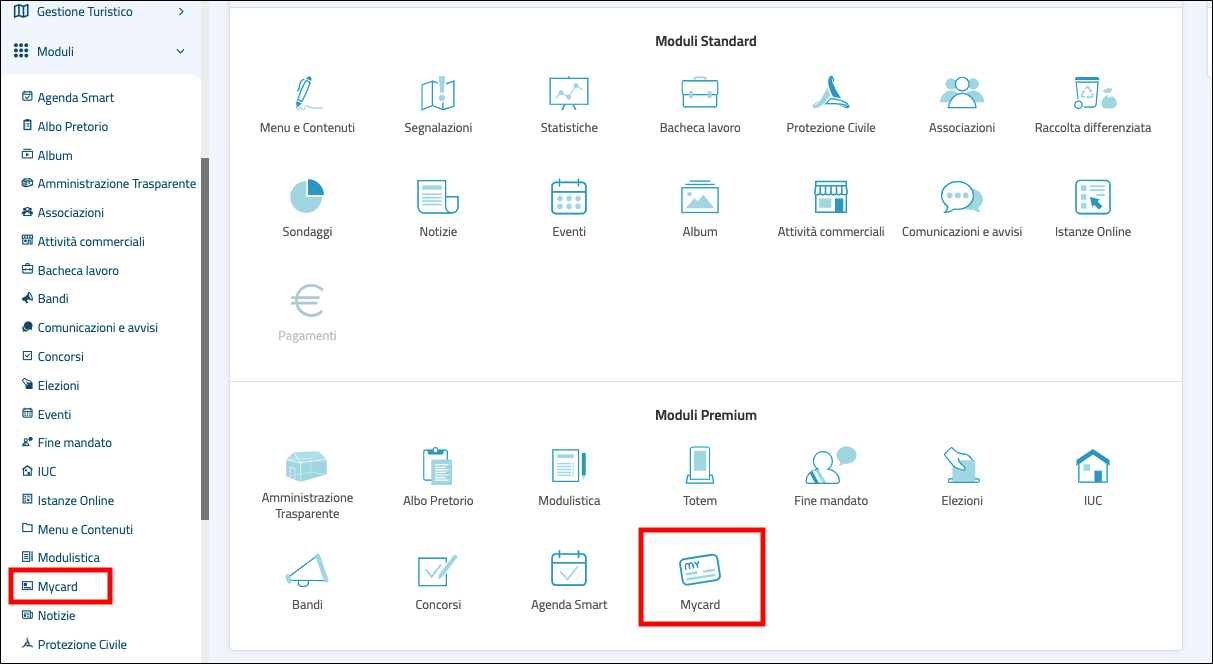This screenshot has width=1213, height=664.
Task: Click the Bacheca lavoro module label
Action: [x=700, y=128]
